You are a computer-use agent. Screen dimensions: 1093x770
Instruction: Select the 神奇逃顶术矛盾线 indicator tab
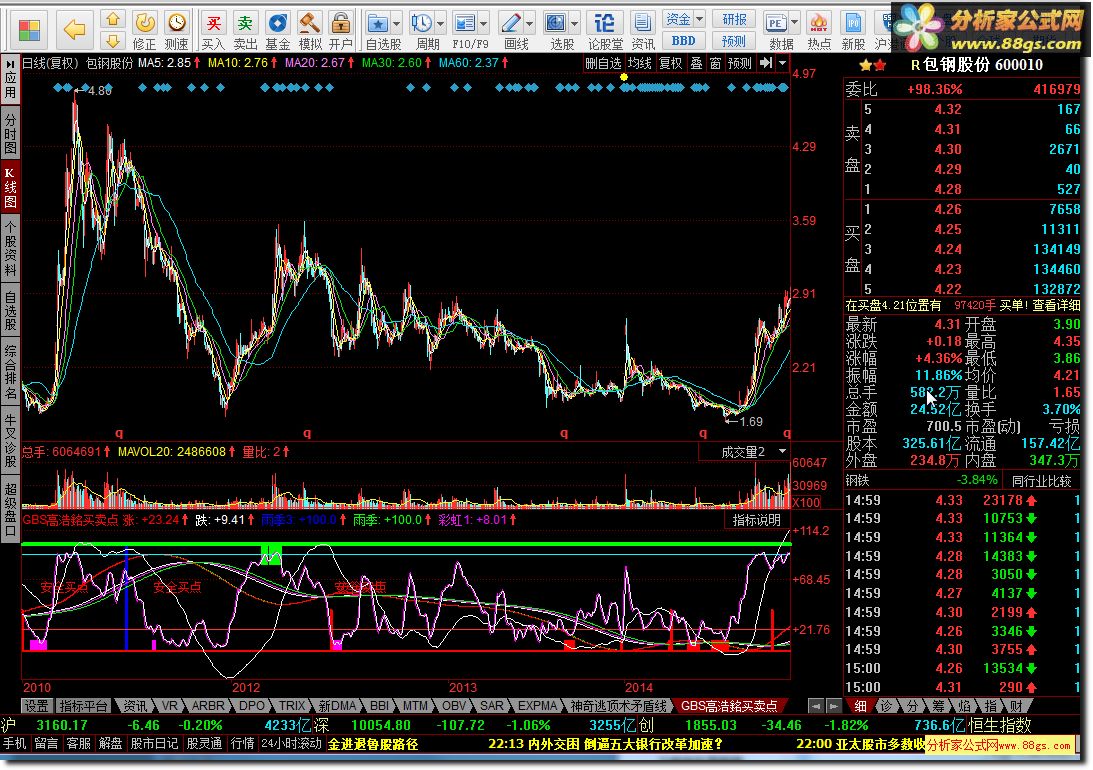click(618, 706)
